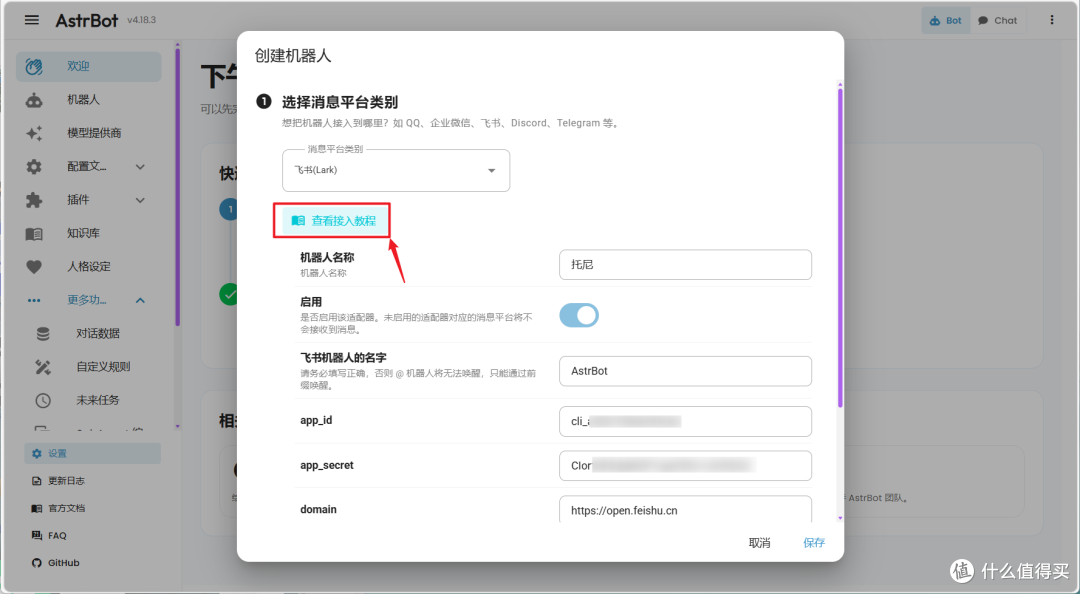Toggle off the 启用 switch

click(x=579, y=316)
